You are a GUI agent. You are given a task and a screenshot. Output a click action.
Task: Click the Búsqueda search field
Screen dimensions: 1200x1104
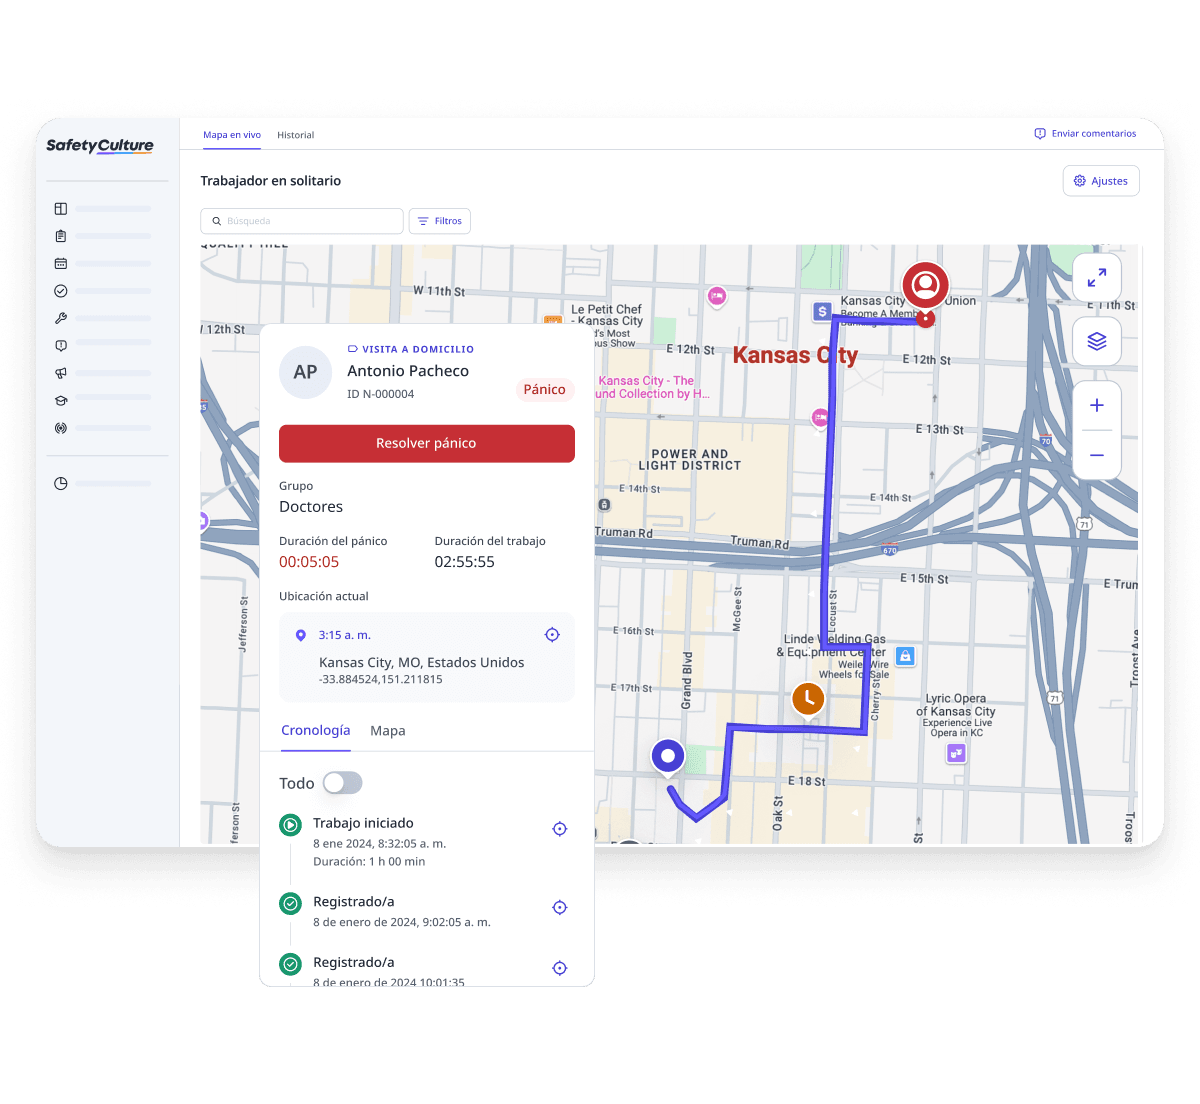coord(302,221)
